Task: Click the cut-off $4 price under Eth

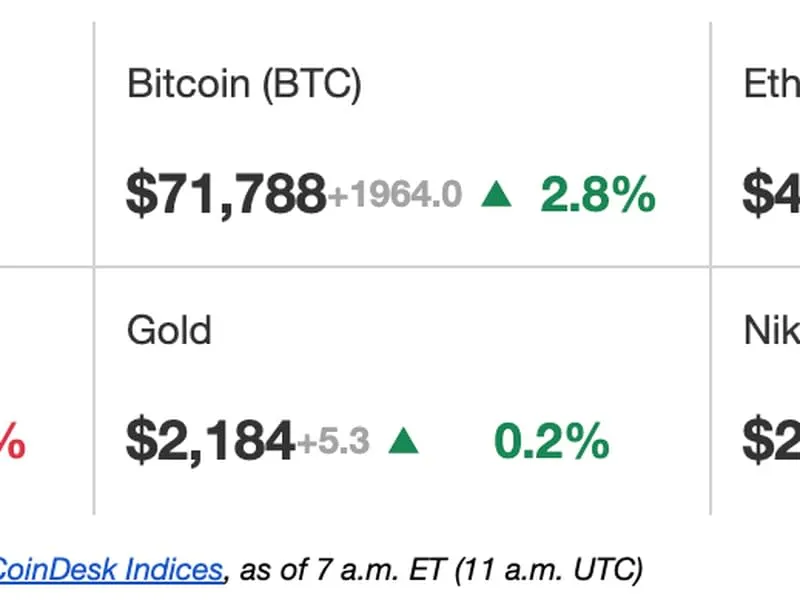Action: pyautogui.click(x=771, y=194)
